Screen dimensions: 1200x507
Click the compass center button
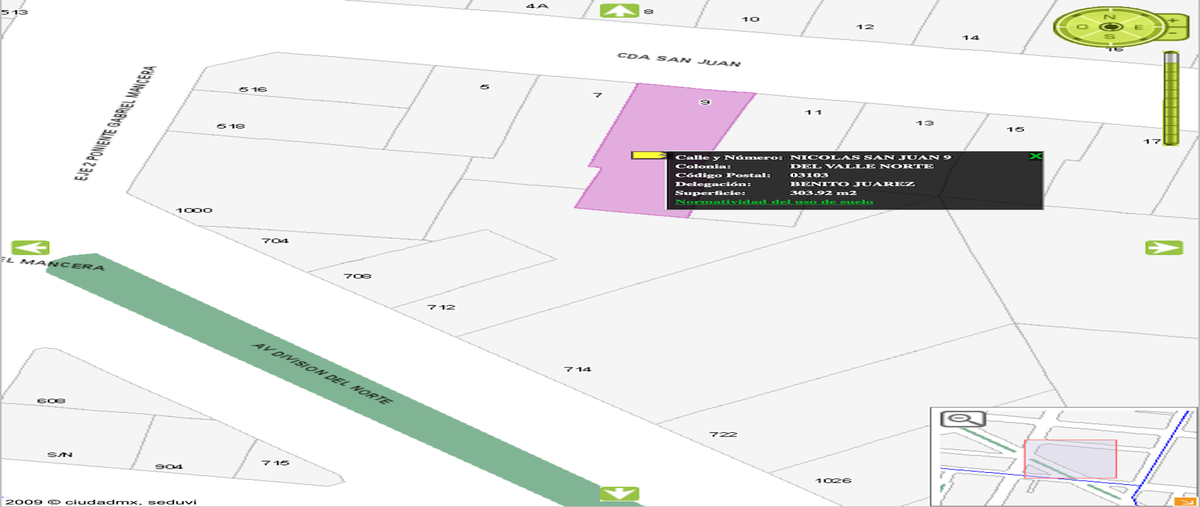1109,27
